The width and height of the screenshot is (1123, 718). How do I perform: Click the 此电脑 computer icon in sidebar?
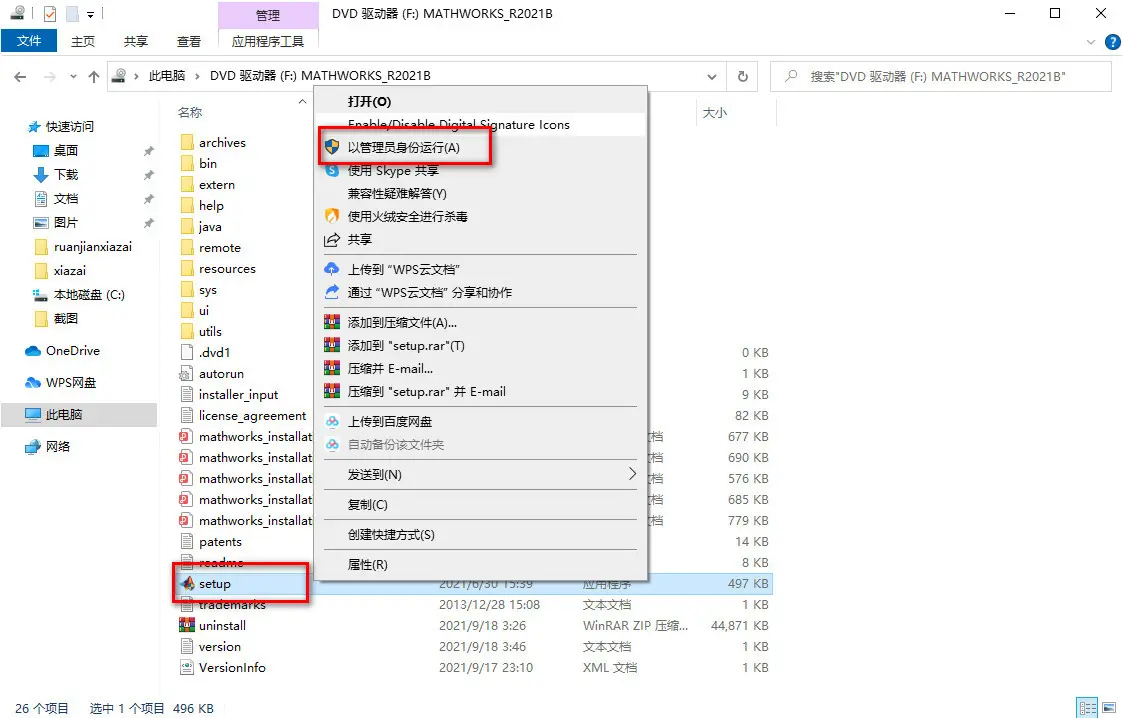coord(33,414)
